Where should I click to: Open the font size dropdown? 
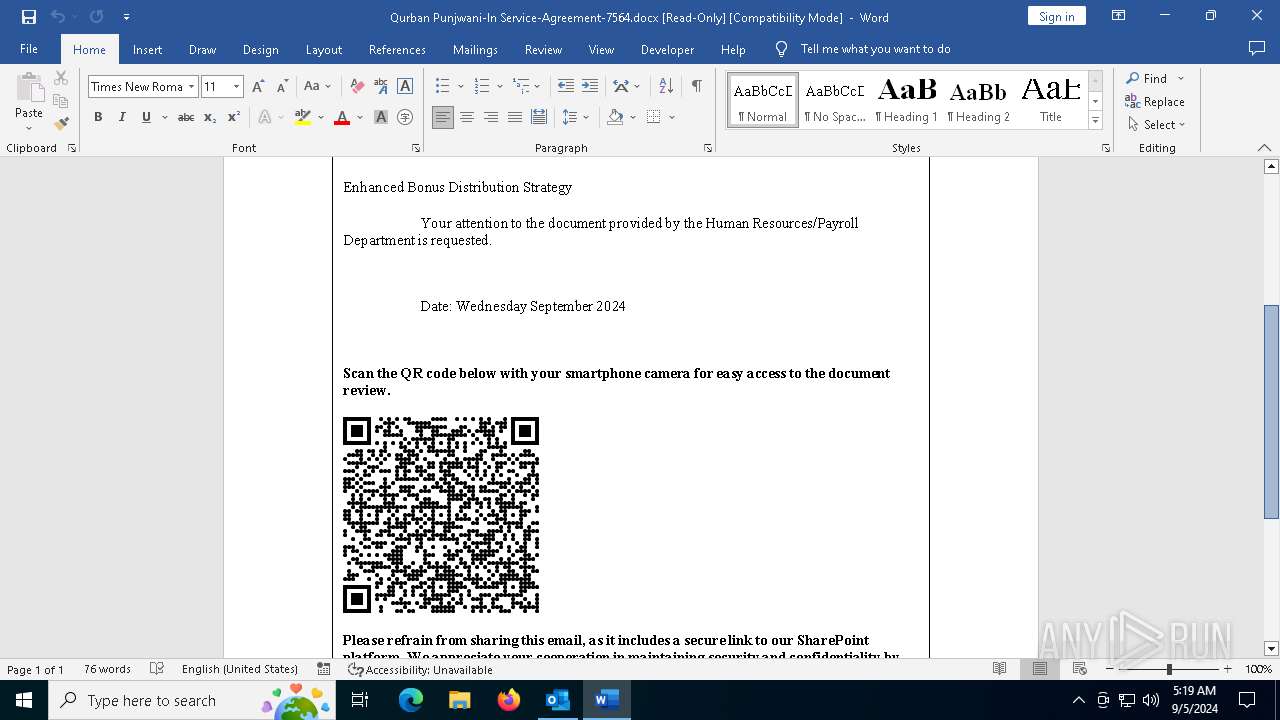coord(237,87)
